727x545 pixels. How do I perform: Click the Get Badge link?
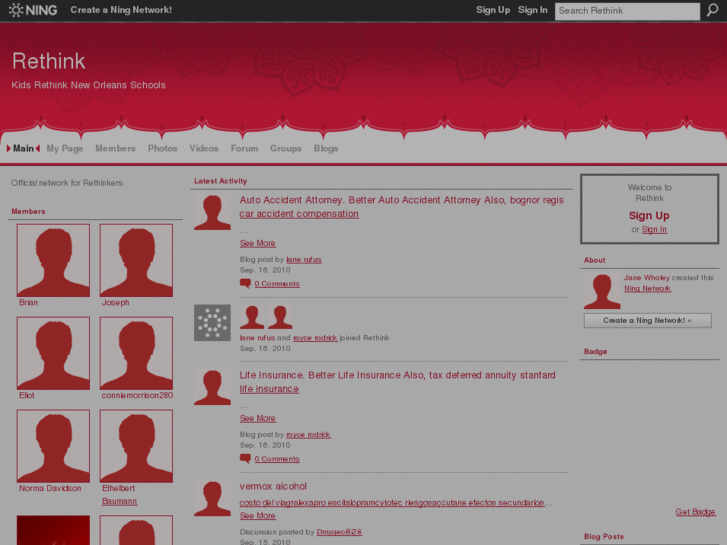695,512
